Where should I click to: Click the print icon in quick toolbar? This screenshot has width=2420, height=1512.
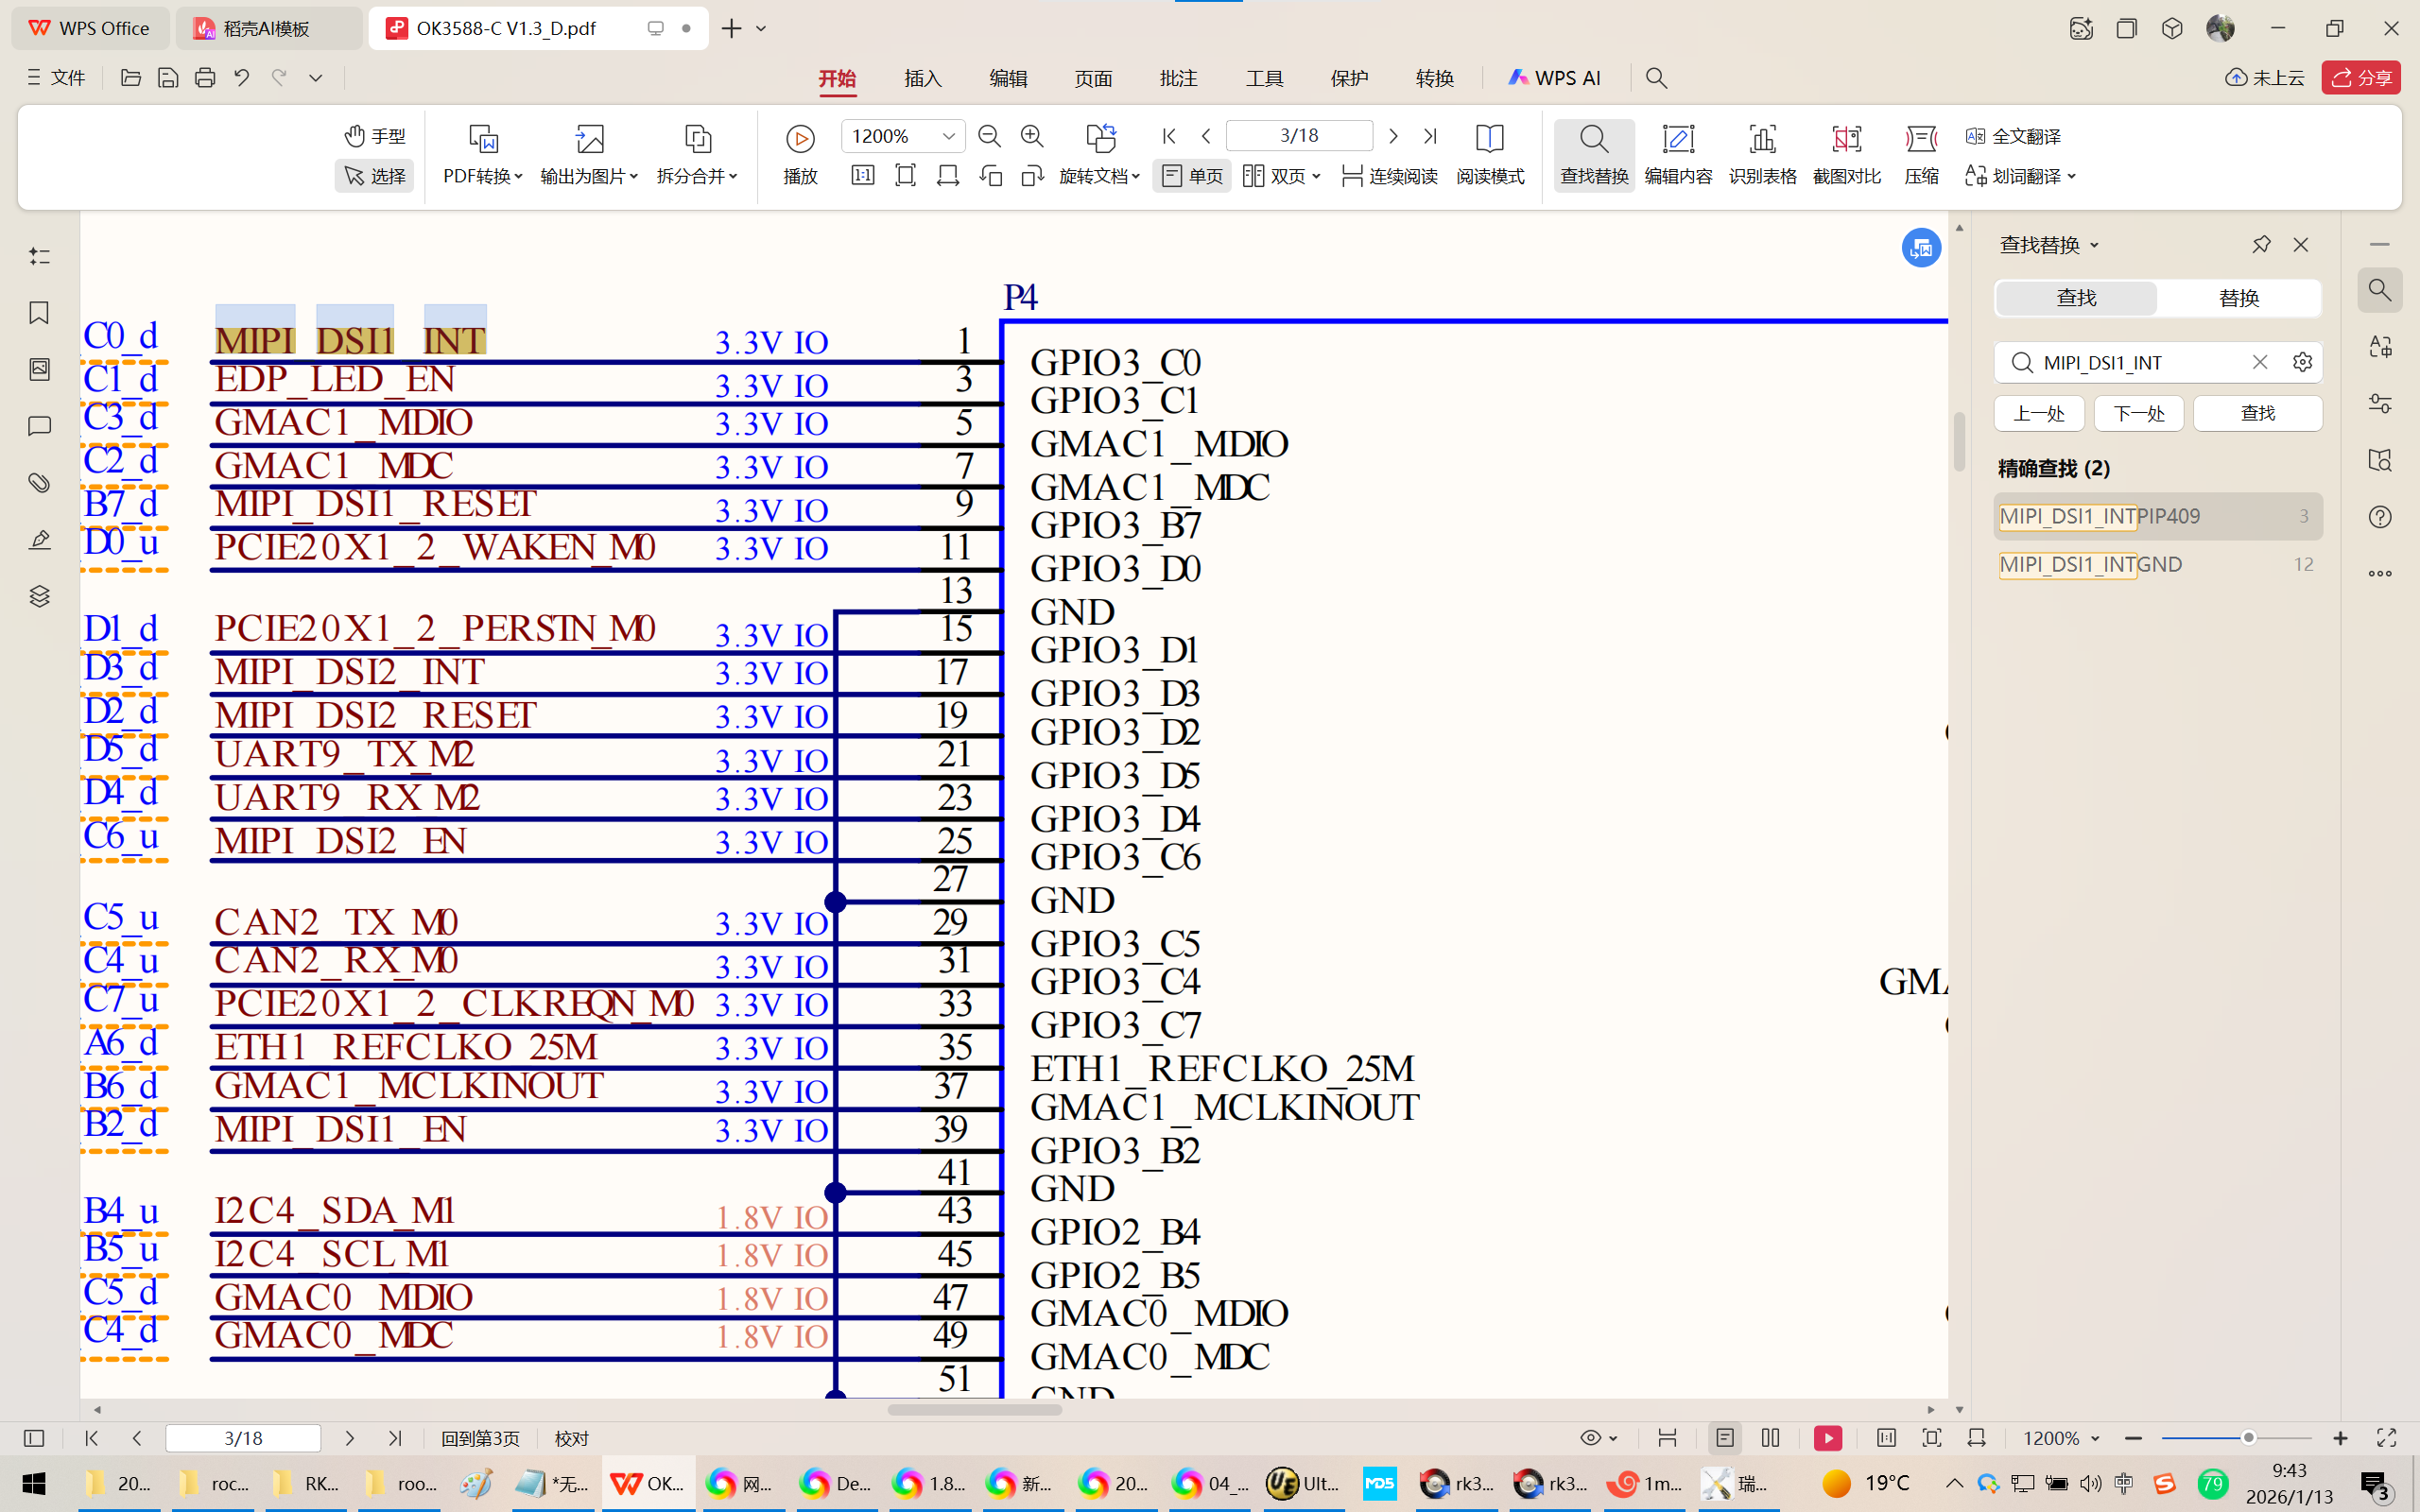(205, 78)
